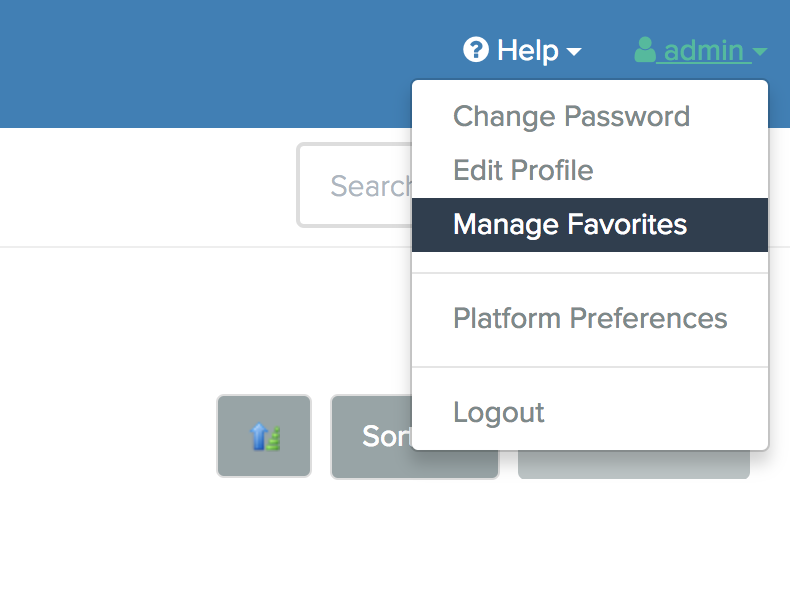Image resolution: width=790 pixels, height=604 pixels.
Task: Click the partially hidden Sort button
Action: pos(372,436)
